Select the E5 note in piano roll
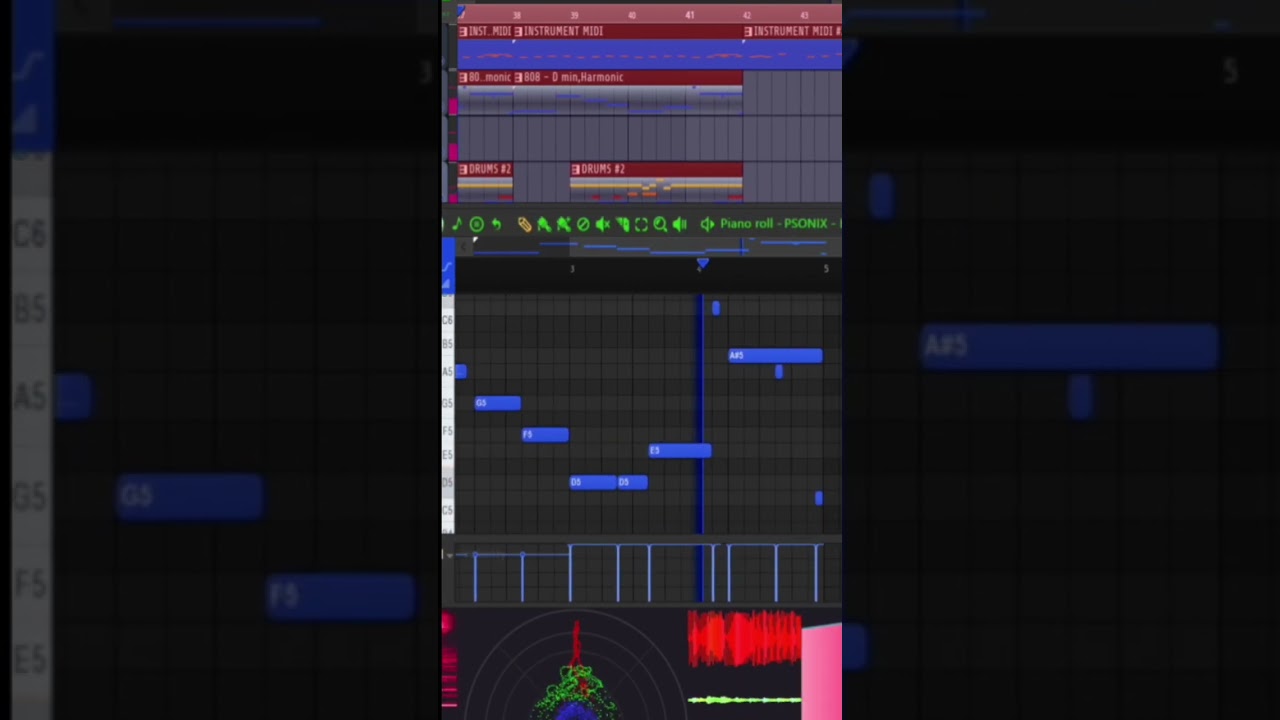The width and height of the screenshot is (1280, 720). pos(680,450)
